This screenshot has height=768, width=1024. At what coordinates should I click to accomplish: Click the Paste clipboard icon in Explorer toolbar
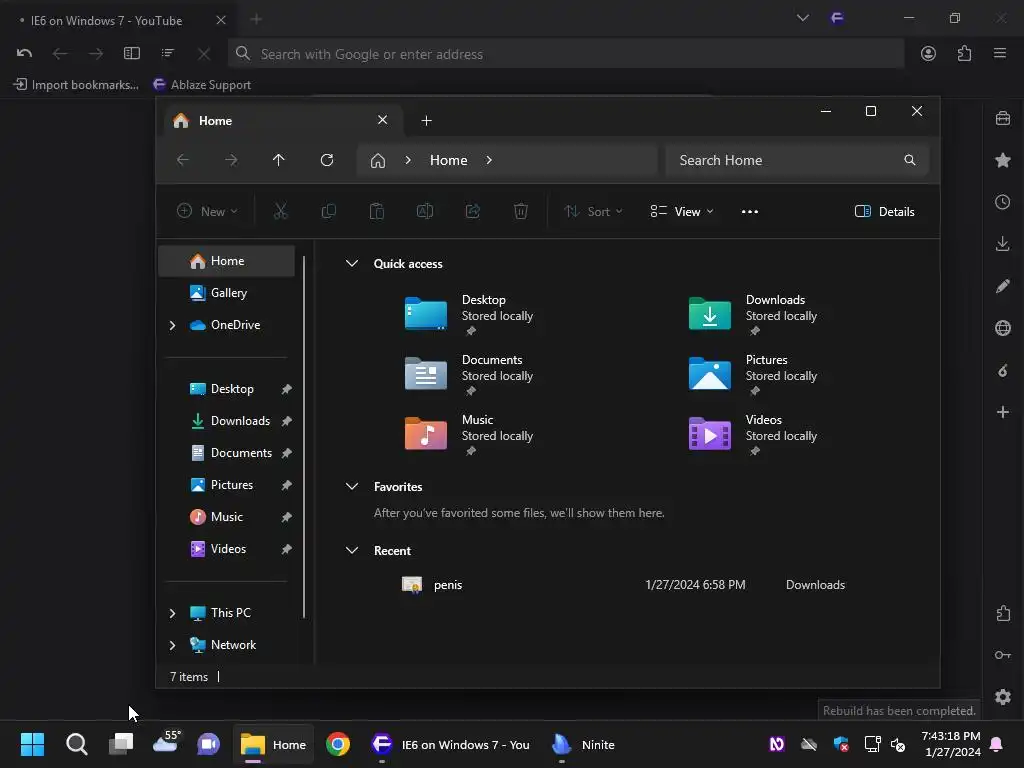(377, 211)
